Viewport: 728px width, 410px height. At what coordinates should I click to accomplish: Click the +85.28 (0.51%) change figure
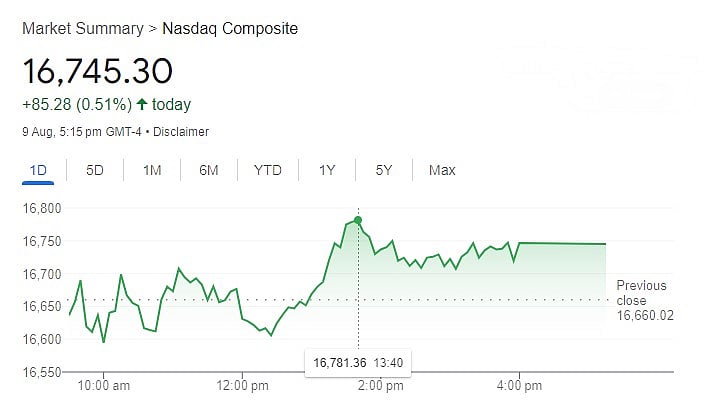pyautogui.click(x=76, y=105)
